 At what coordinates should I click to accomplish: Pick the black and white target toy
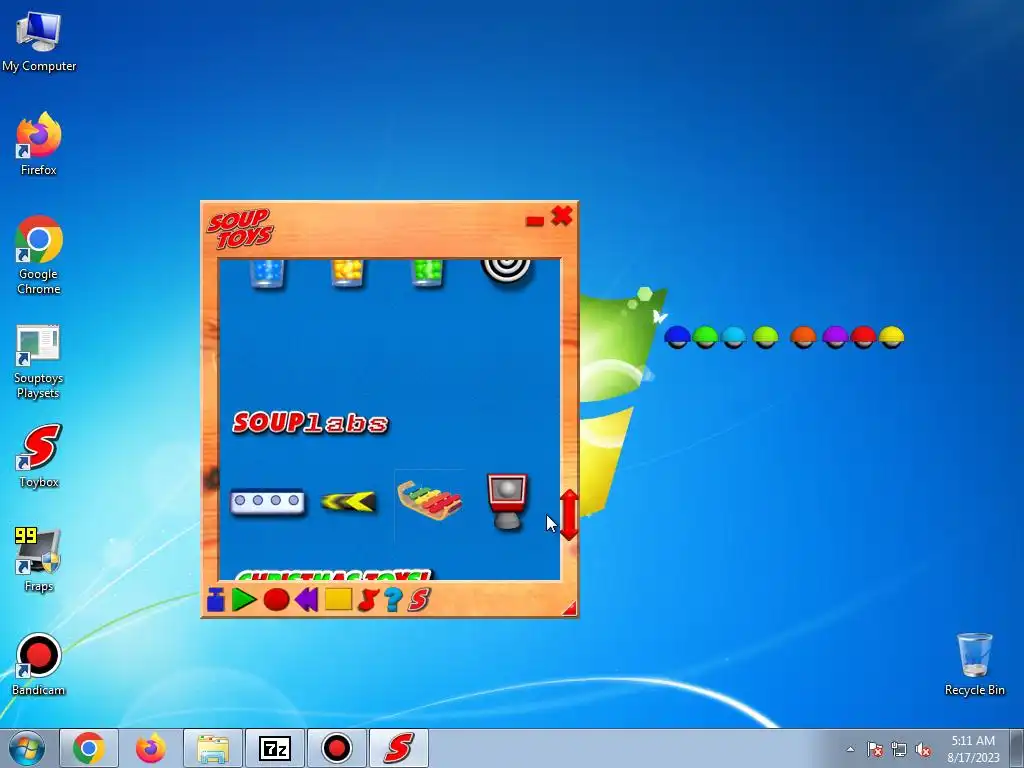pos(507,272)
